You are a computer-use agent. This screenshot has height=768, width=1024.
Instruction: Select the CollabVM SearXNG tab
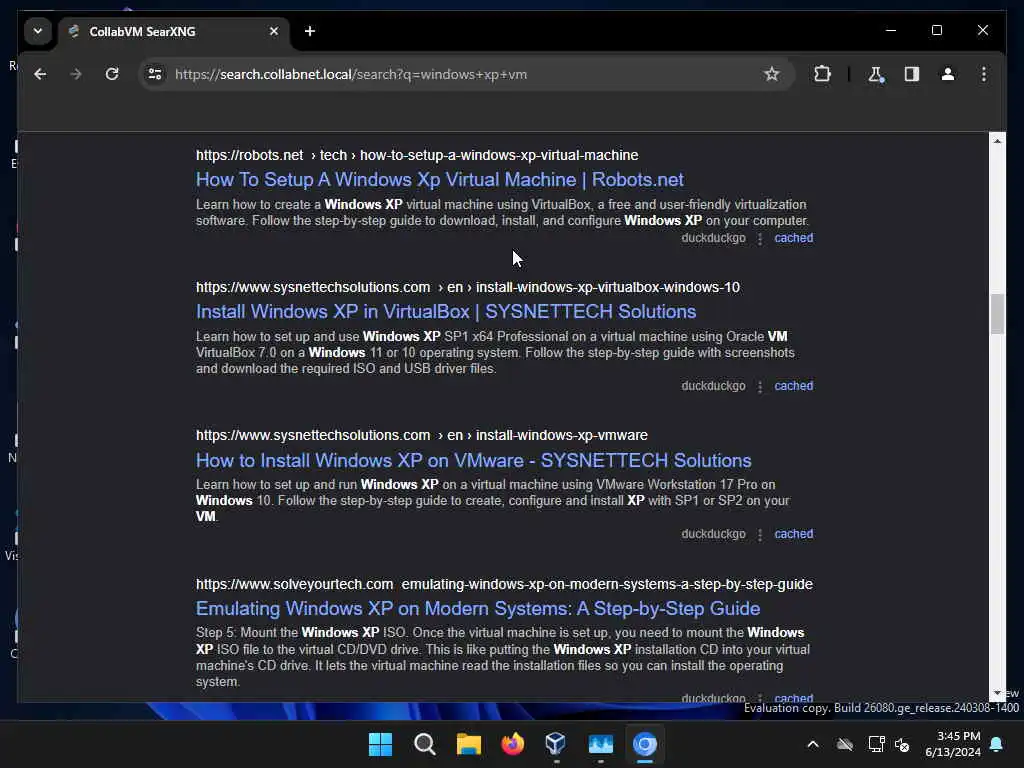tap(174, 31)
